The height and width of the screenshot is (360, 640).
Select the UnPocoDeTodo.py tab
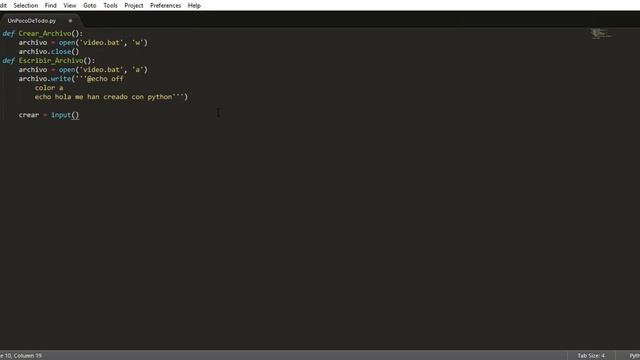(32, 20)
